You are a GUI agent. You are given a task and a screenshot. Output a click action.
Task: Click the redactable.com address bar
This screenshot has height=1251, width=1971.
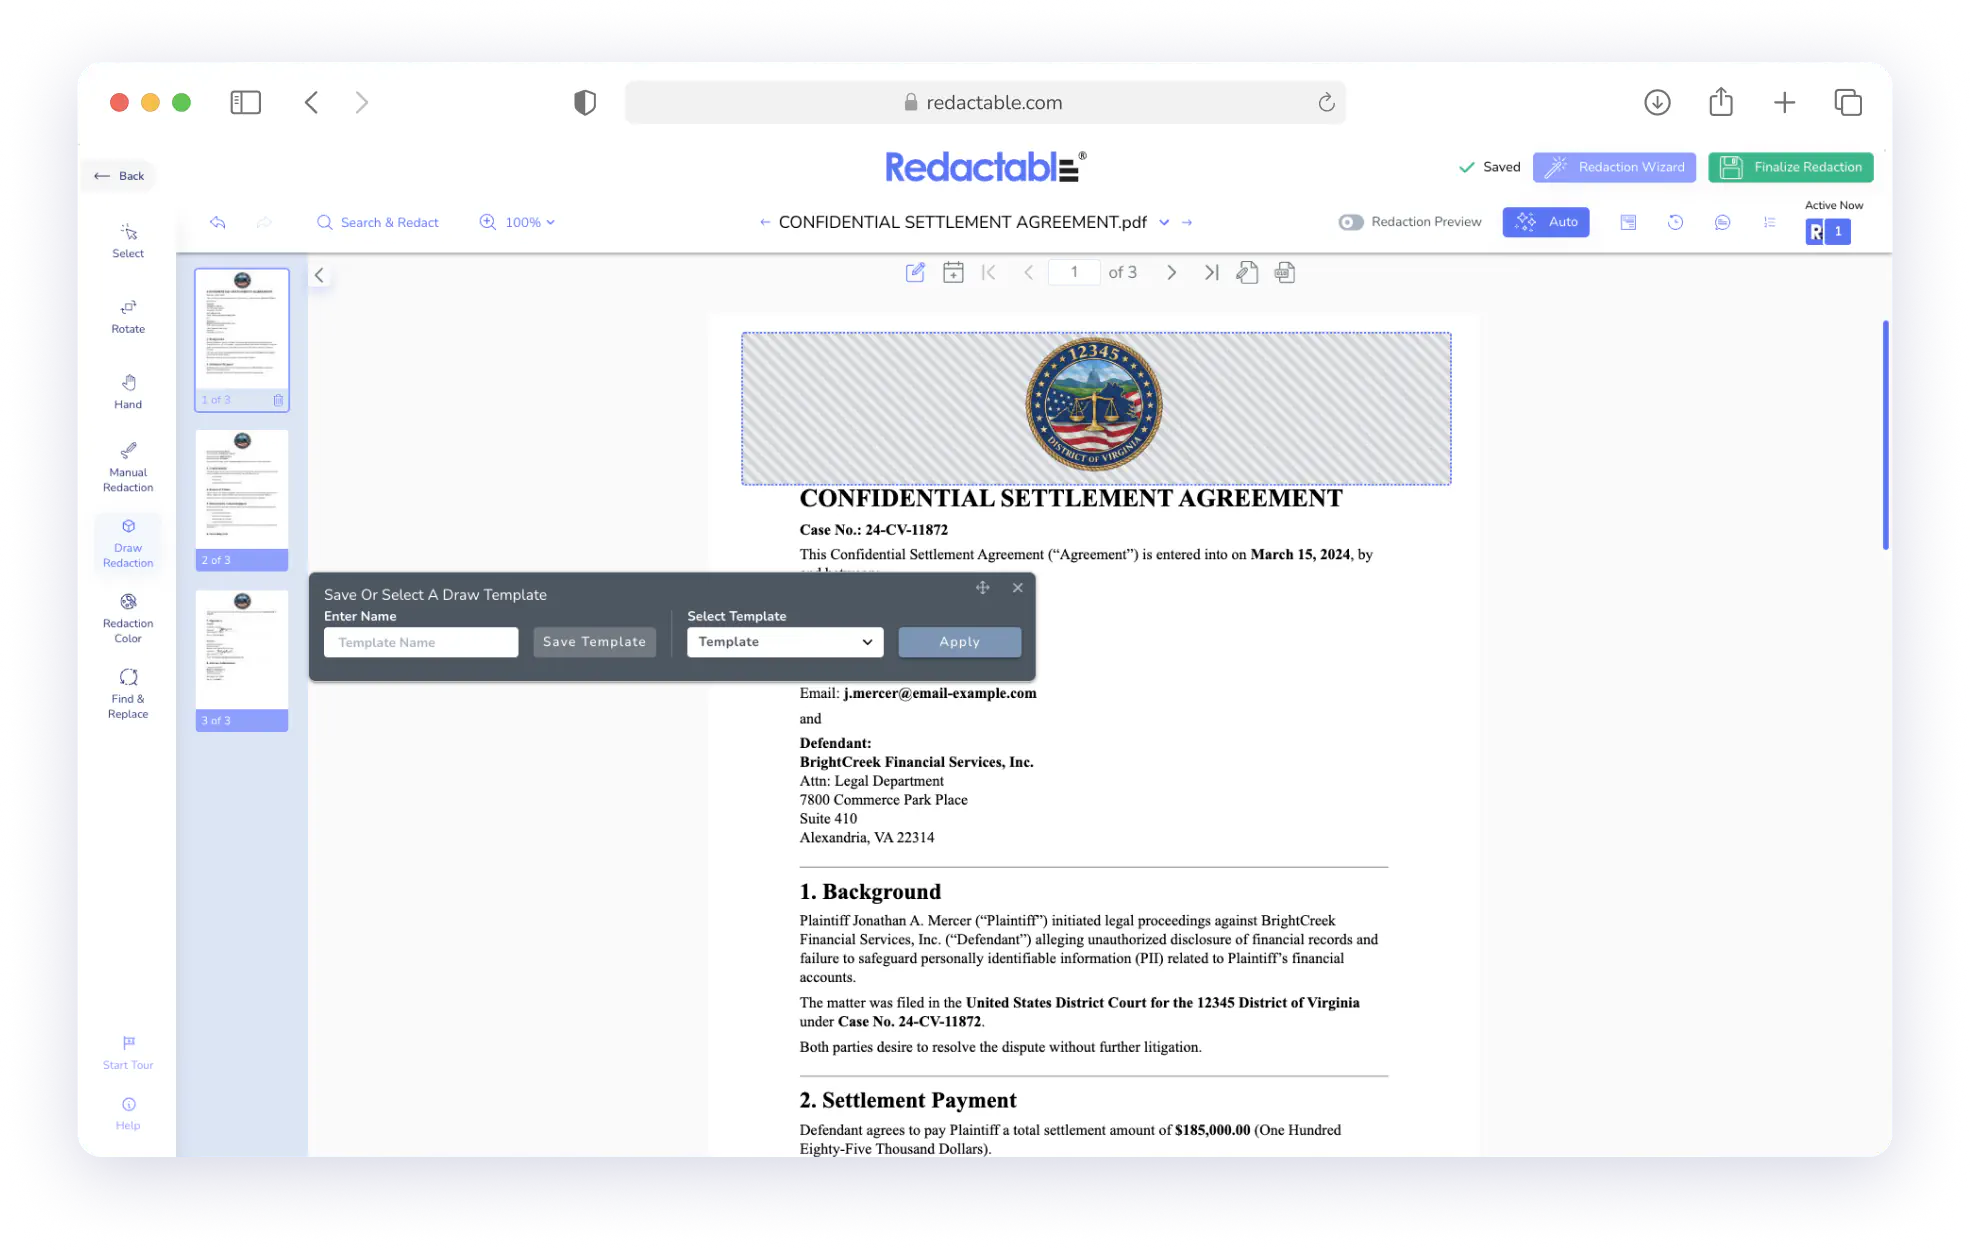coord(985,102)
